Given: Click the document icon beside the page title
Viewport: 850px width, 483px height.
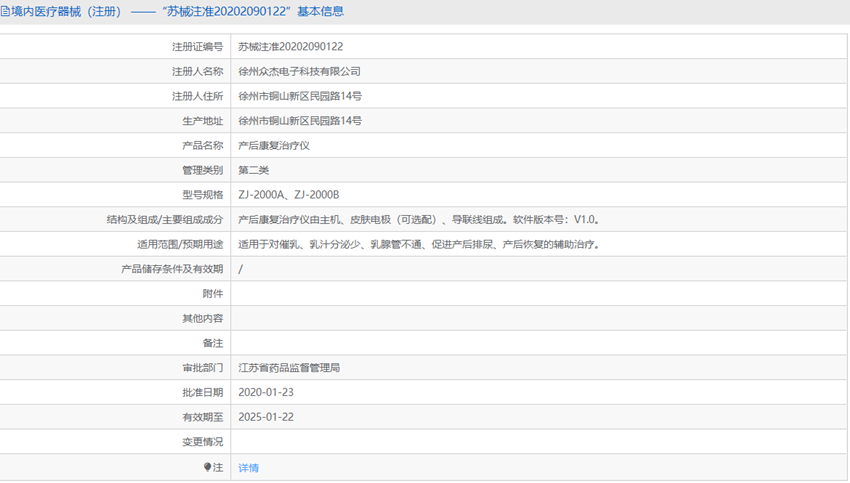Looking at the screenshot, I should (5, 11).
